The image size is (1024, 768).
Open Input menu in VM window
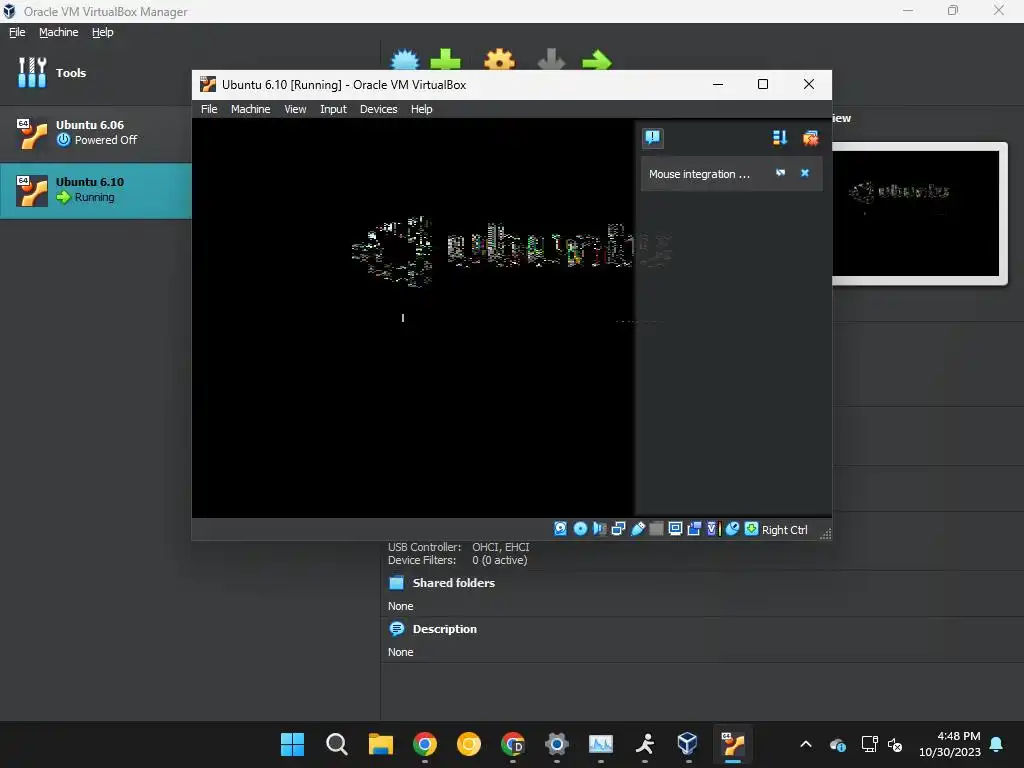click(x=333, y=109)
